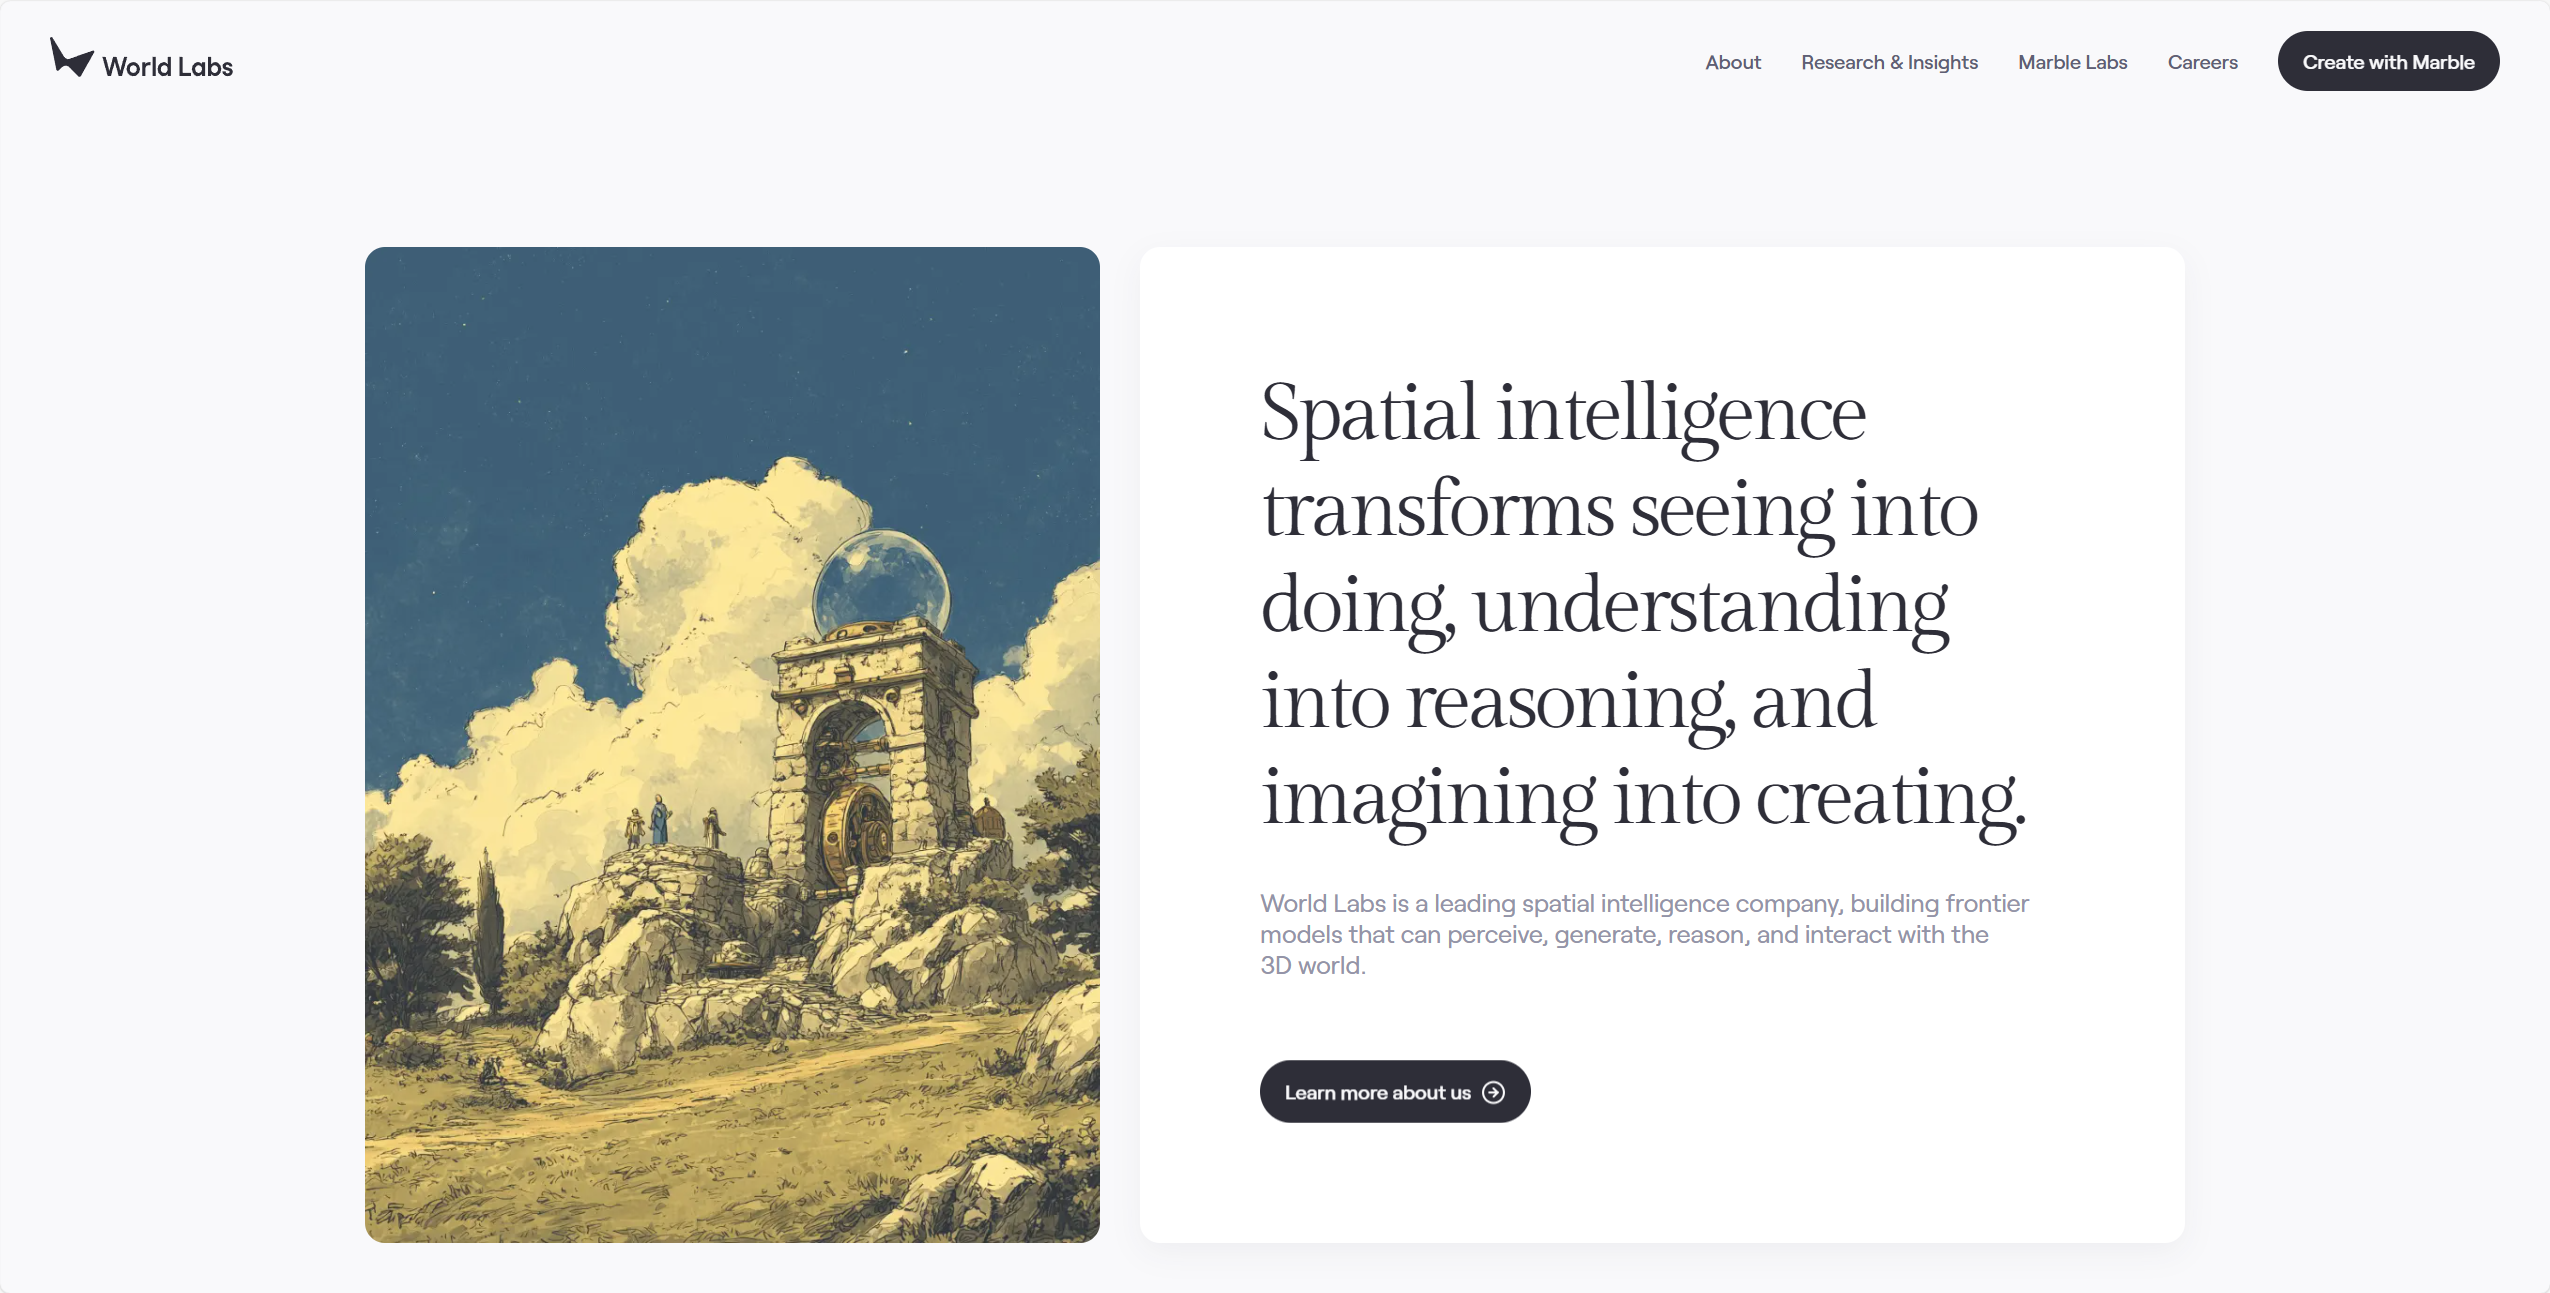Go to the Marble Labs nav link
This screenshot has height=1293, width=2550.
[2072, 62]
